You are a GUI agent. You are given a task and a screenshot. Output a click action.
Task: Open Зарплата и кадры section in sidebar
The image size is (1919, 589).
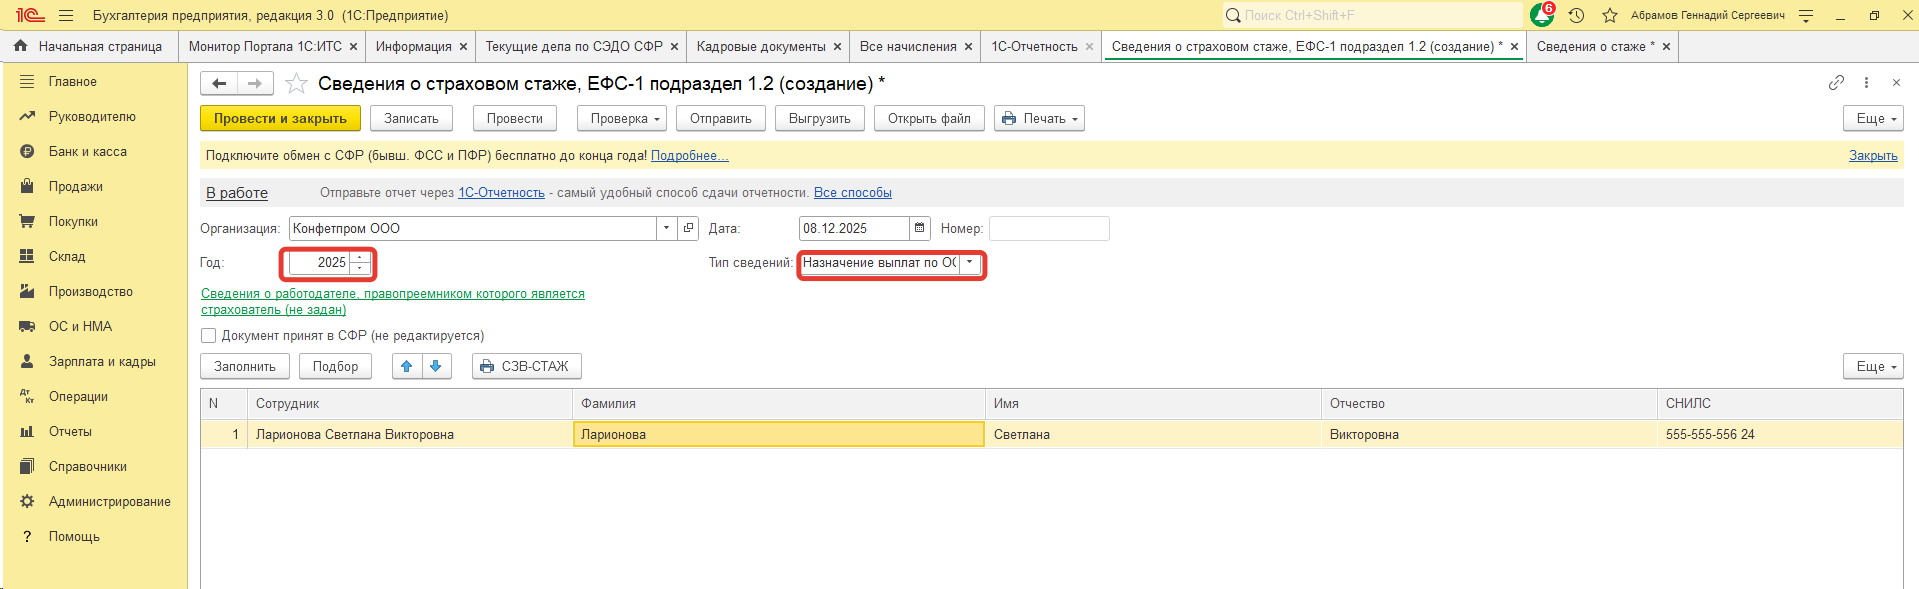pos(102,362)
